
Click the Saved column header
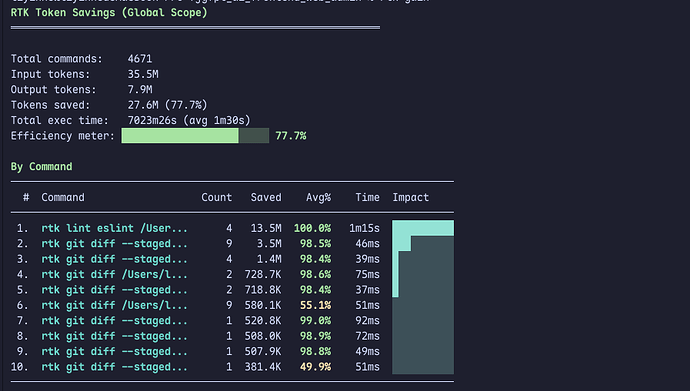266,197
